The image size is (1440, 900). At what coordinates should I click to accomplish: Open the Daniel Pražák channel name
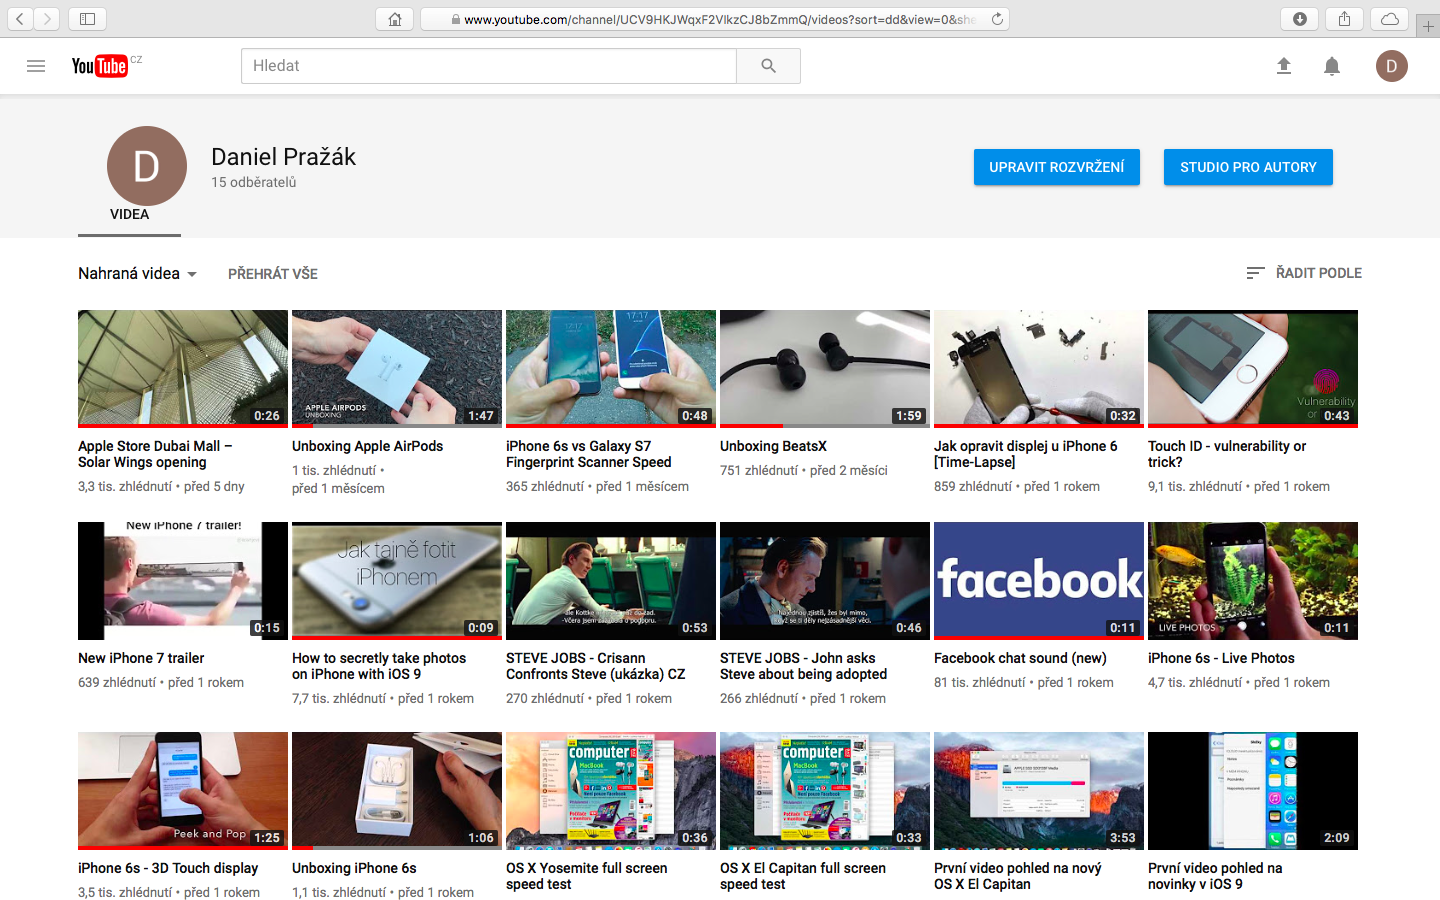(283, 157)
